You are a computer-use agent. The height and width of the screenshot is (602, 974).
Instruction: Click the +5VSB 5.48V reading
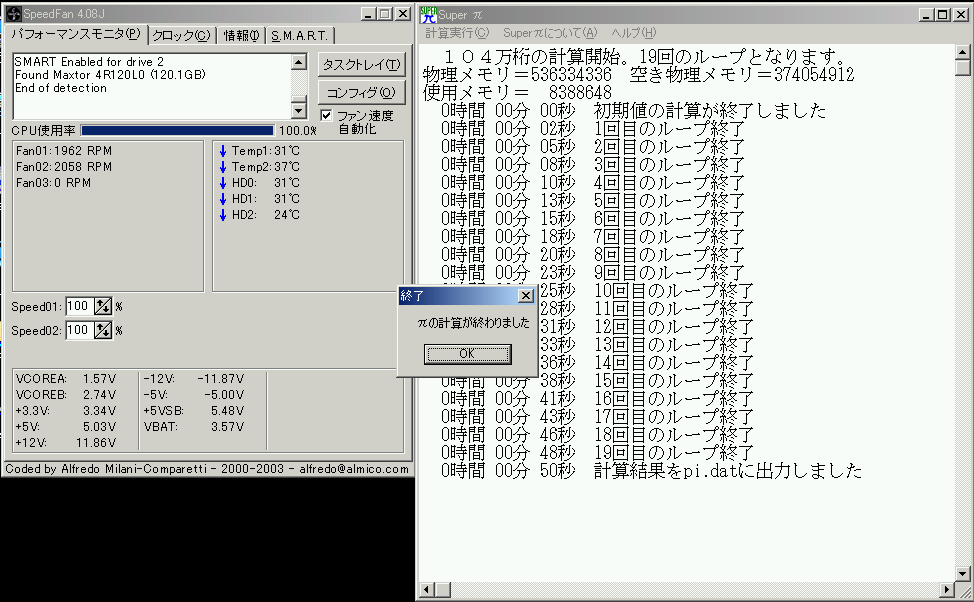point(194,411)
